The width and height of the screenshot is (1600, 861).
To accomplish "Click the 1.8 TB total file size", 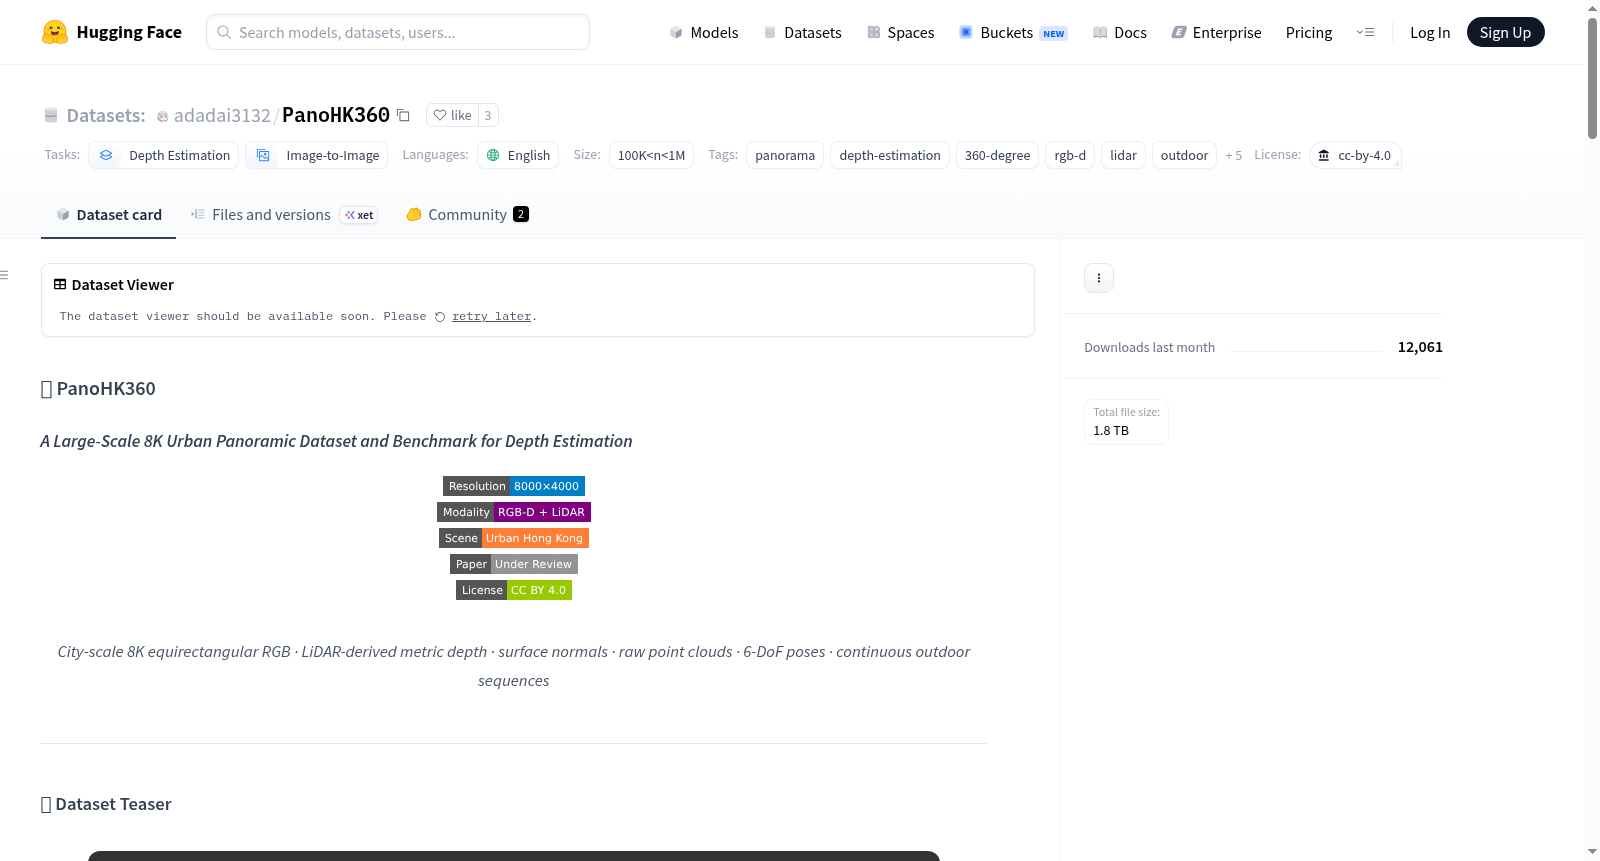I will point(1111,431).
